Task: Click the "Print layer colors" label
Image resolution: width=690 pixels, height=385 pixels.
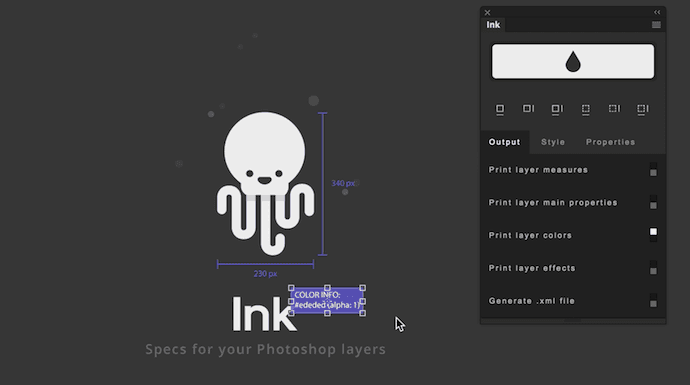Action: click(x=530, y=235)
